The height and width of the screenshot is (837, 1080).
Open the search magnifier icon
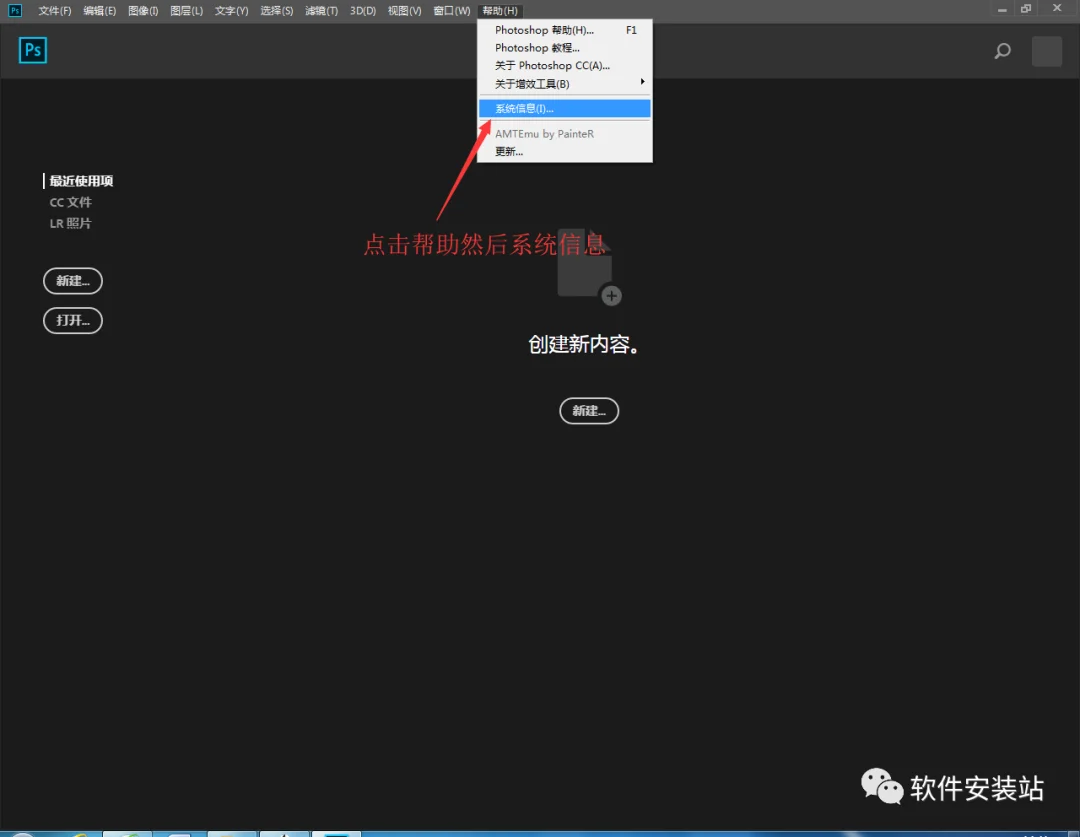1003,51
